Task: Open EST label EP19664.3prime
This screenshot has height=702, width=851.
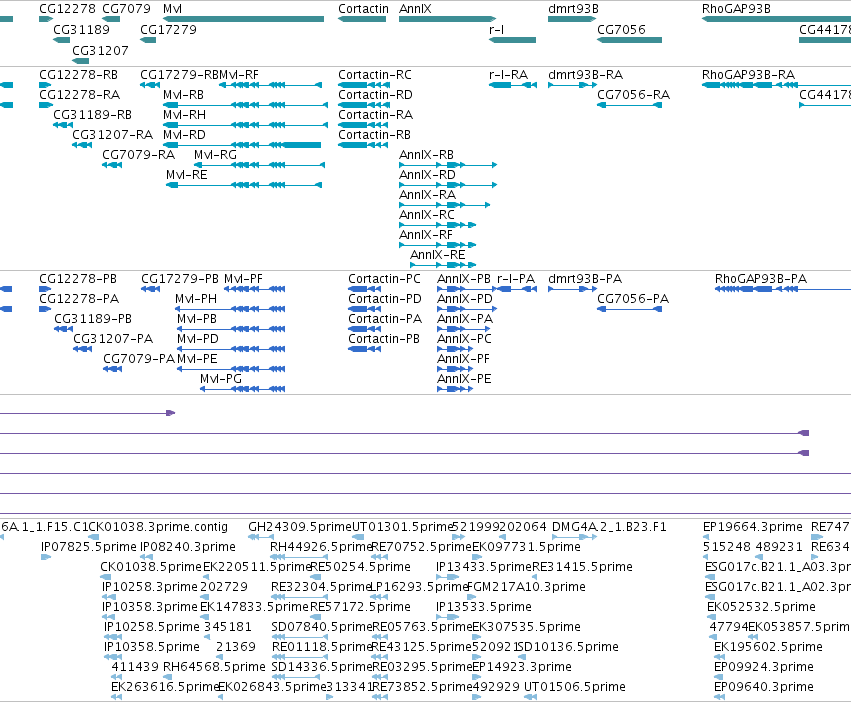Action: pyautogui.click(x=752, y=527)
